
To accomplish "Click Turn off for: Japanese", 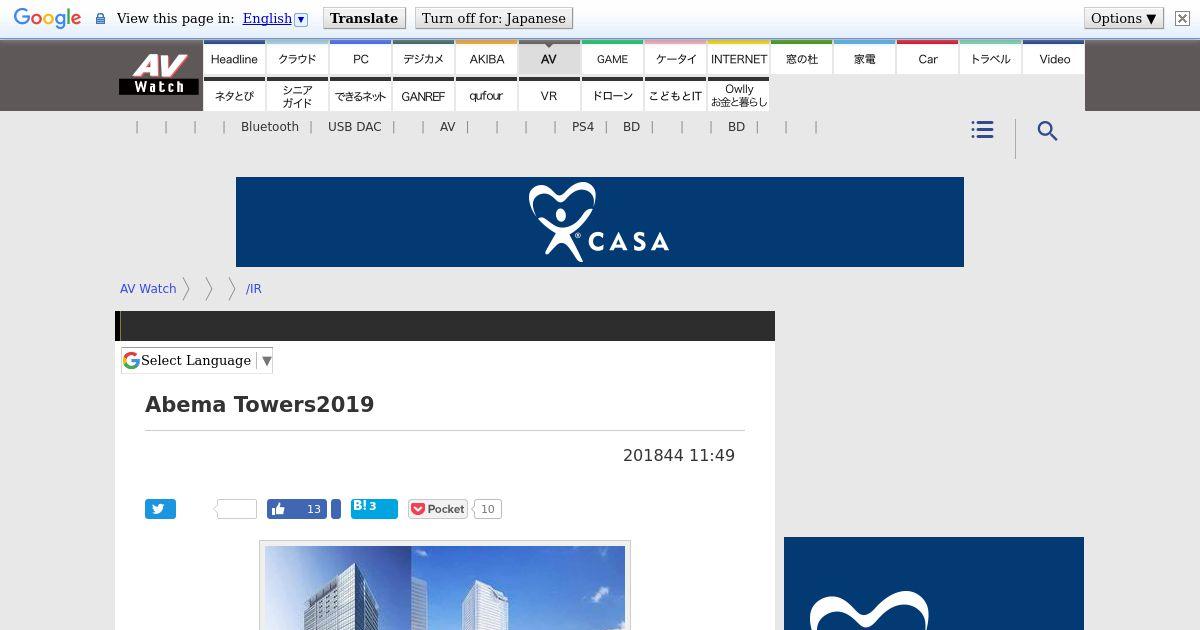I will point(494,19).
